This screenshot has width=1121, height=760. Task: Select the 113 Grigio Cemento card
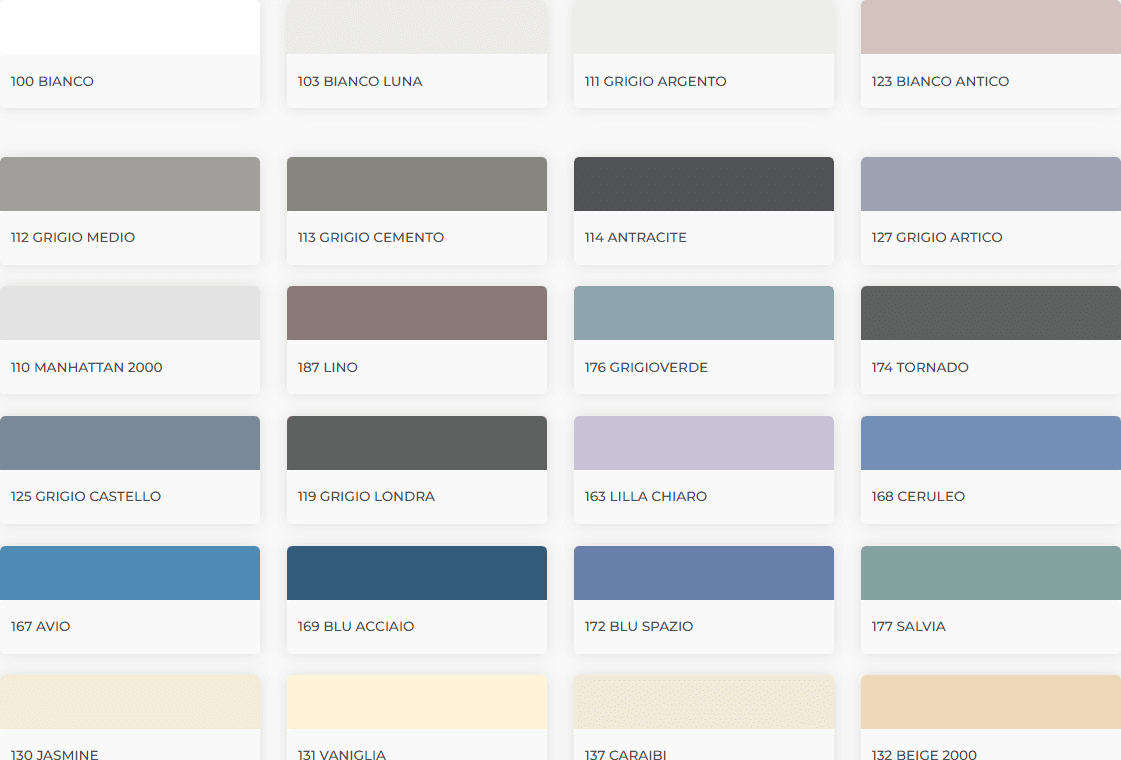click(417, 211)
